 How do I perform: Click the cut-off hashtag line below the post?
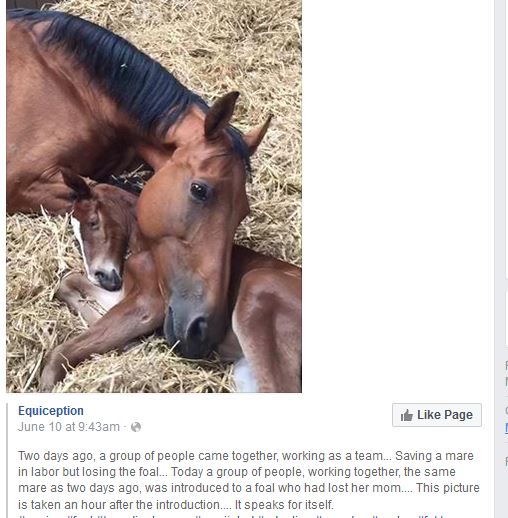(x=233, y=516)
